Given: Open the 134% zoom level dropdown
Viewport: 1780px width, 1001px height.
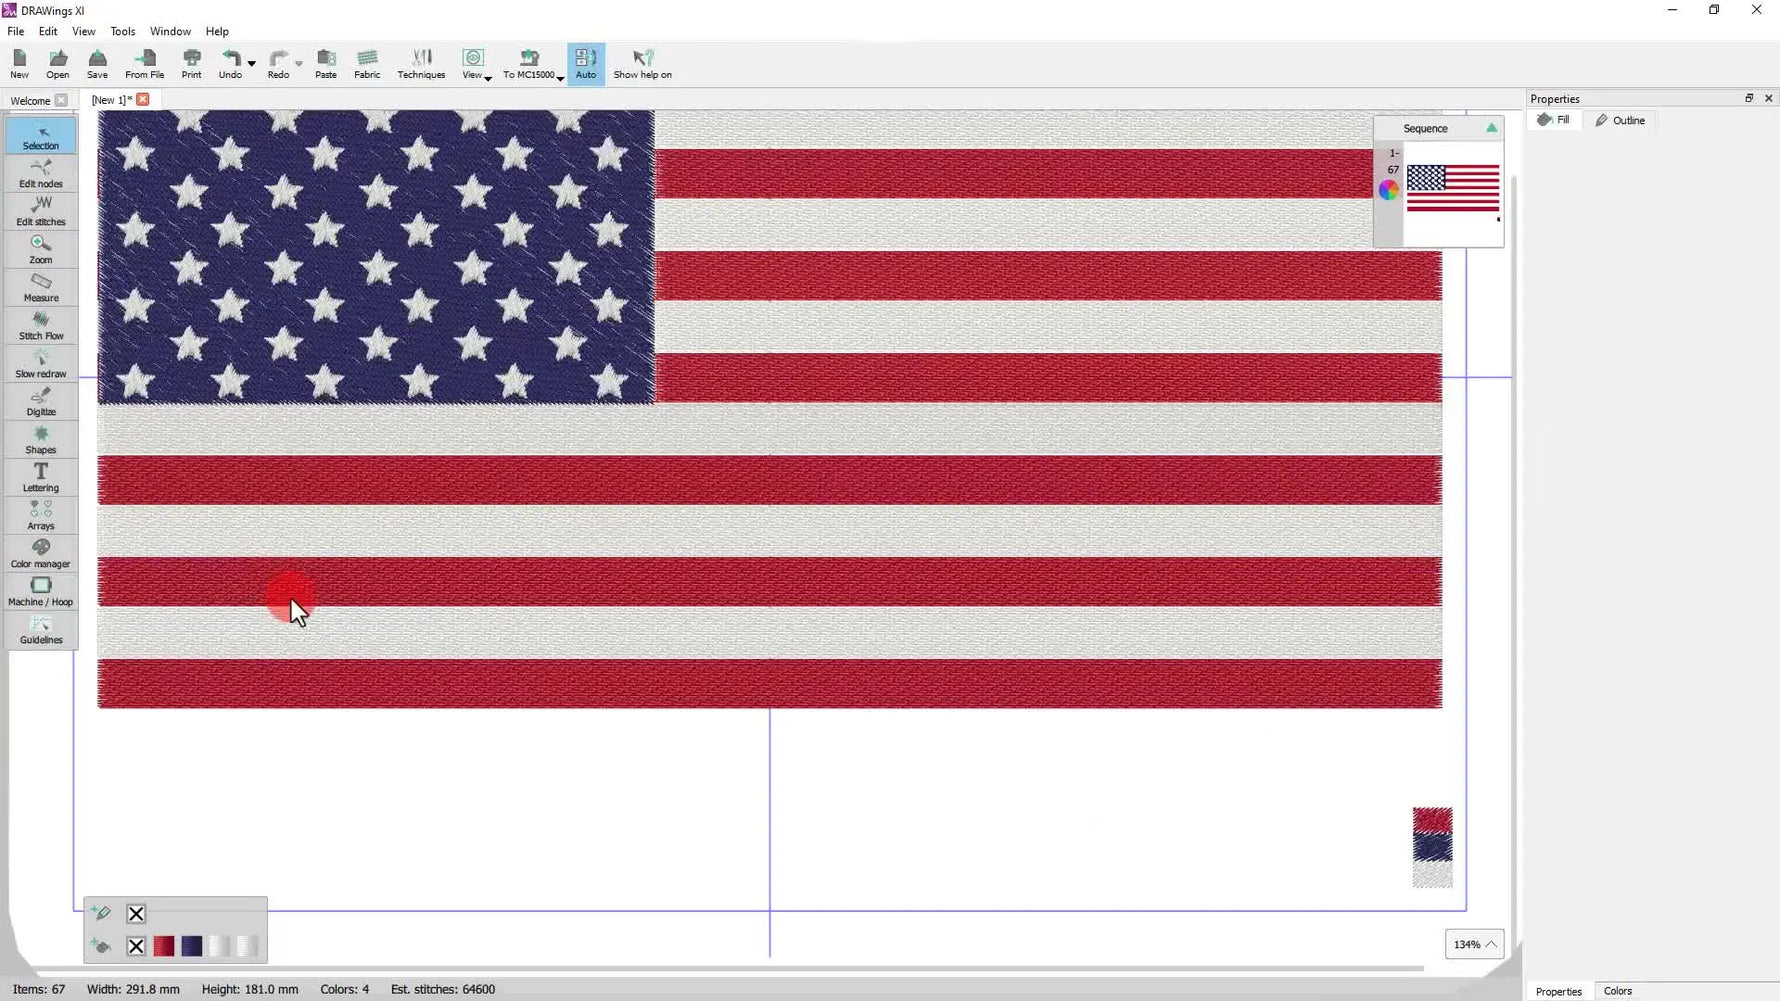Looking at the screenshot, I should tap(1475, 944).
